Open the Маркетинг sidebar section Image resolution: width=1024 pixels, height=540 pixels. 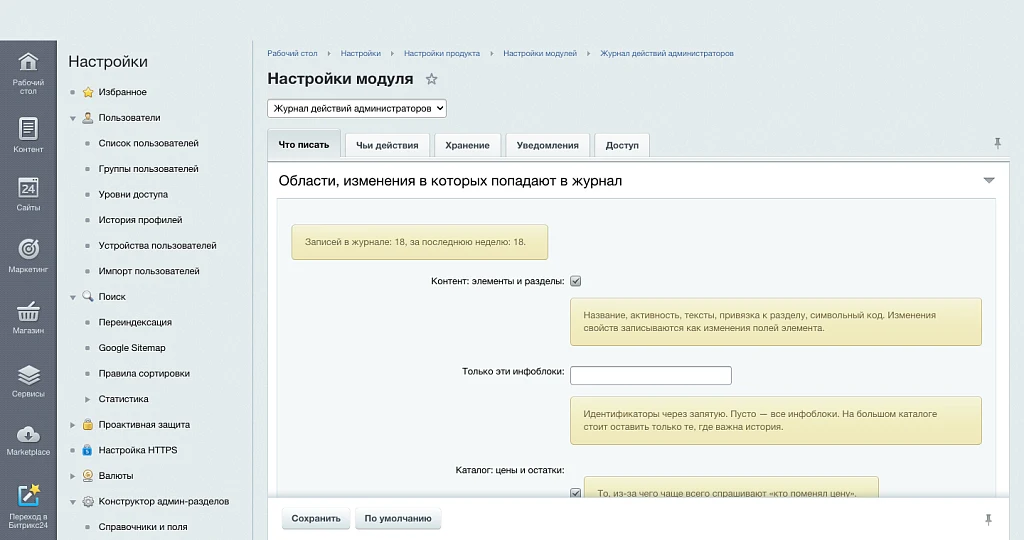pos(28,255)
